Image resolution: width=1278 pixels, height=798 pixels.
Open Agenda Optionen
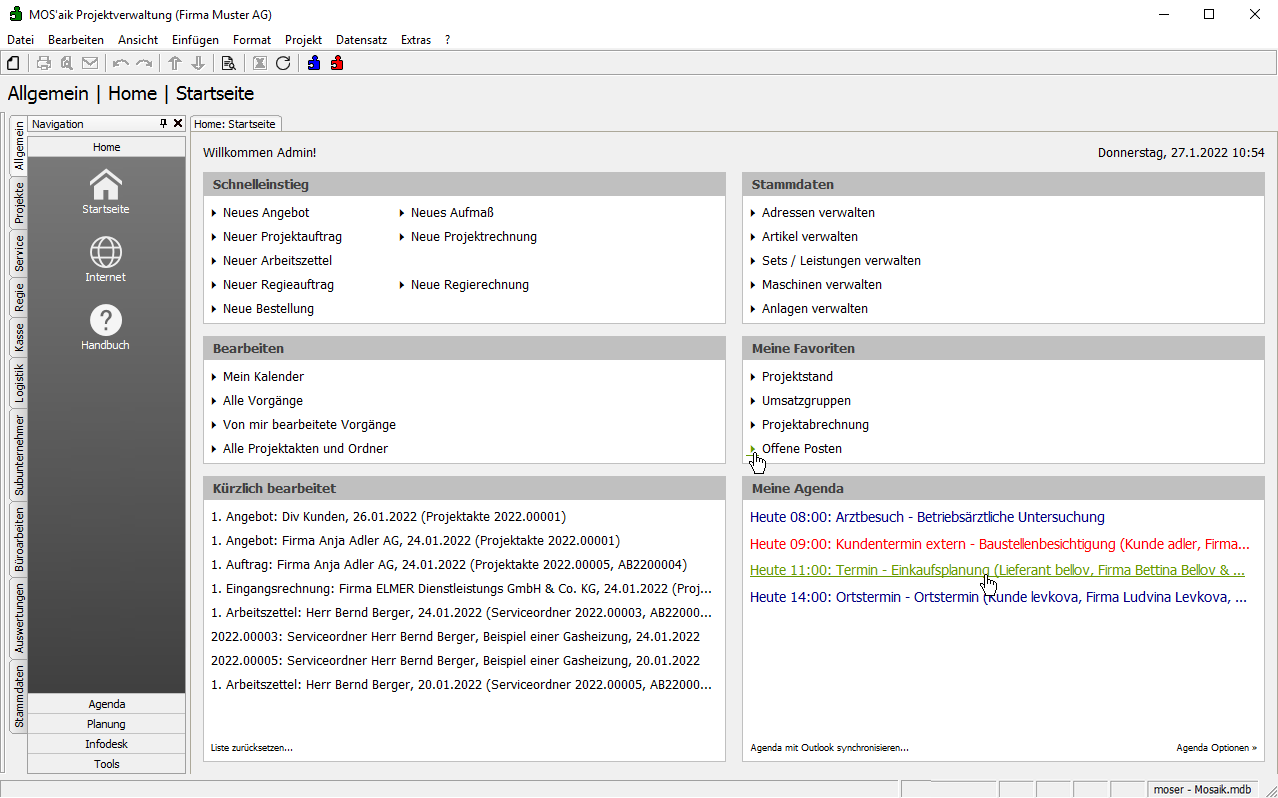coord(1216,748)
